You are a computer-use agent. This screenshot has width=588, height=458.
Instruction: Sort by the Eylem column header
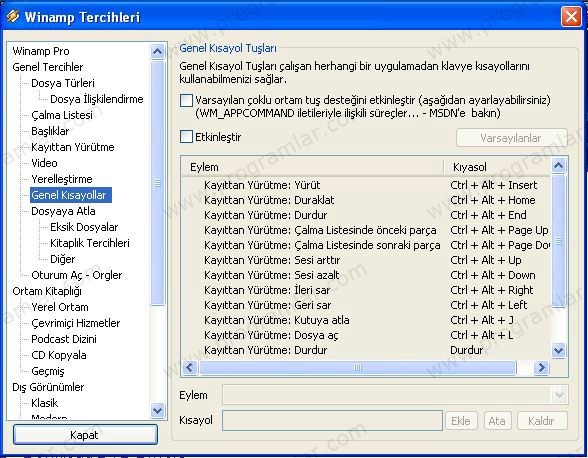click(313, 167)
